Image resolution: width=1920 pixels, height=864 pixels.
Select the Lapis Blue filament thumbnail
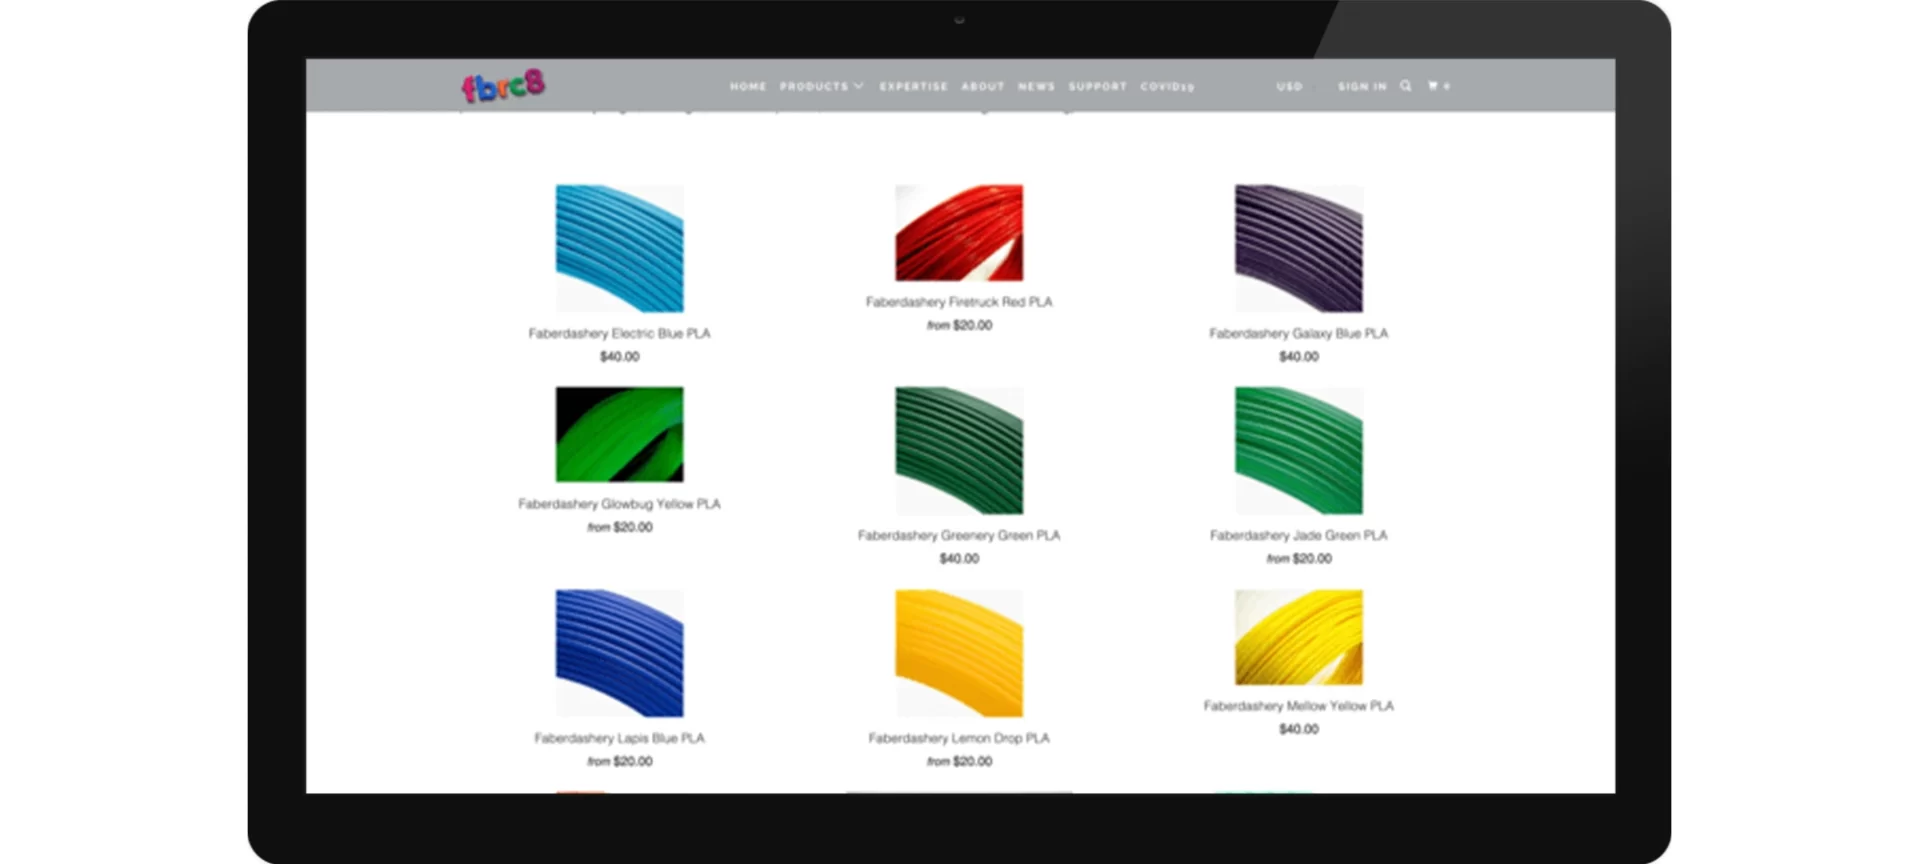pyautogui.click(x=619, y=653)
